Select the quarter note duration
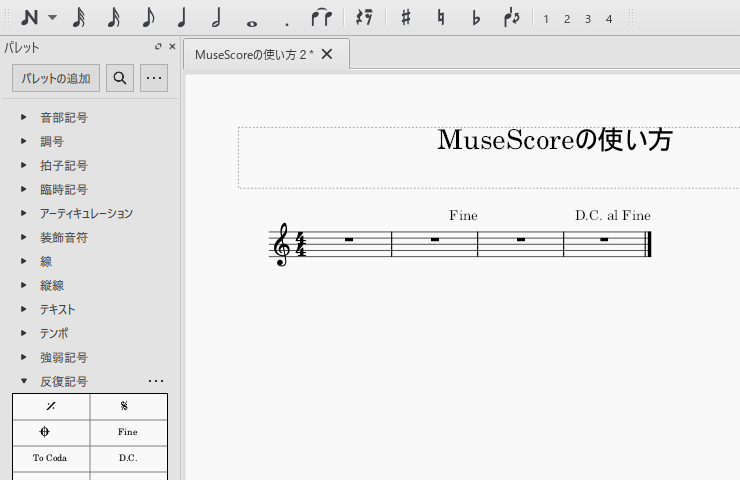This screenshot has width=740, height=480. click(182, 18)
